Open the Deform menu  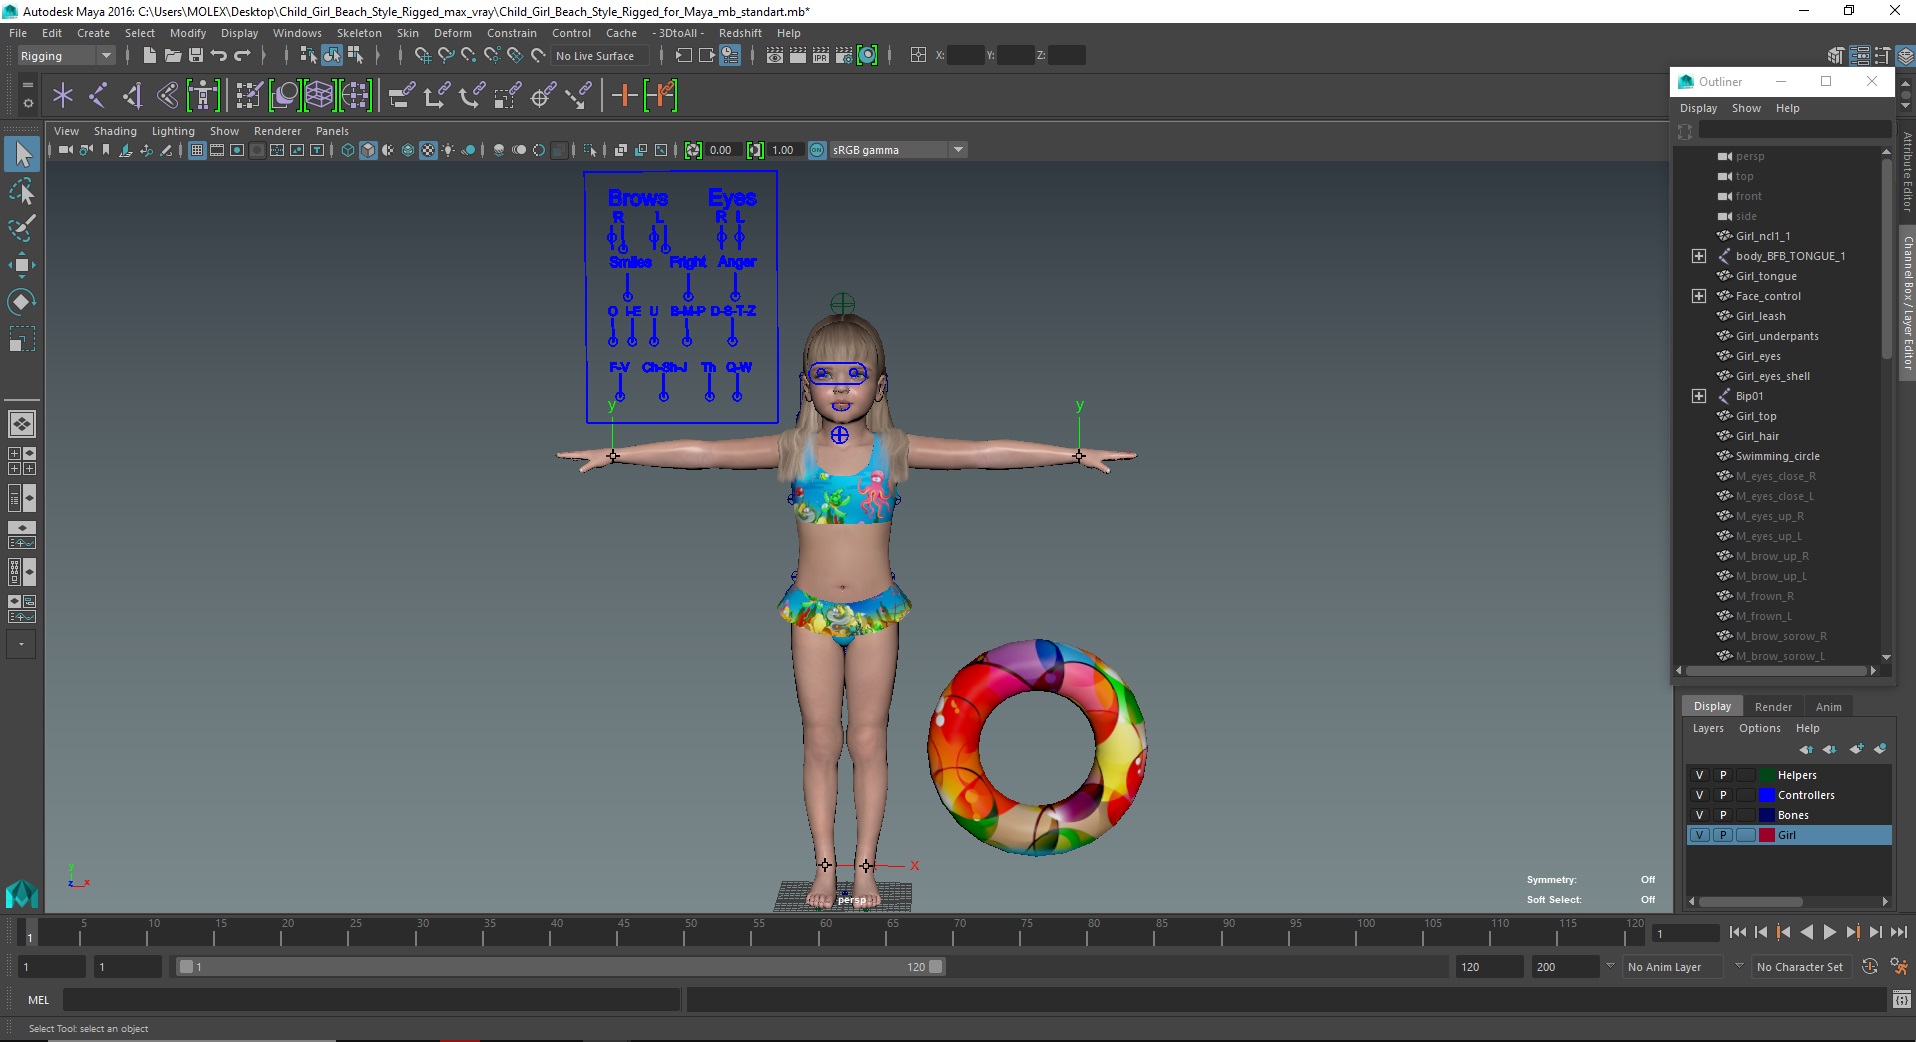click(x=452, y=33)
